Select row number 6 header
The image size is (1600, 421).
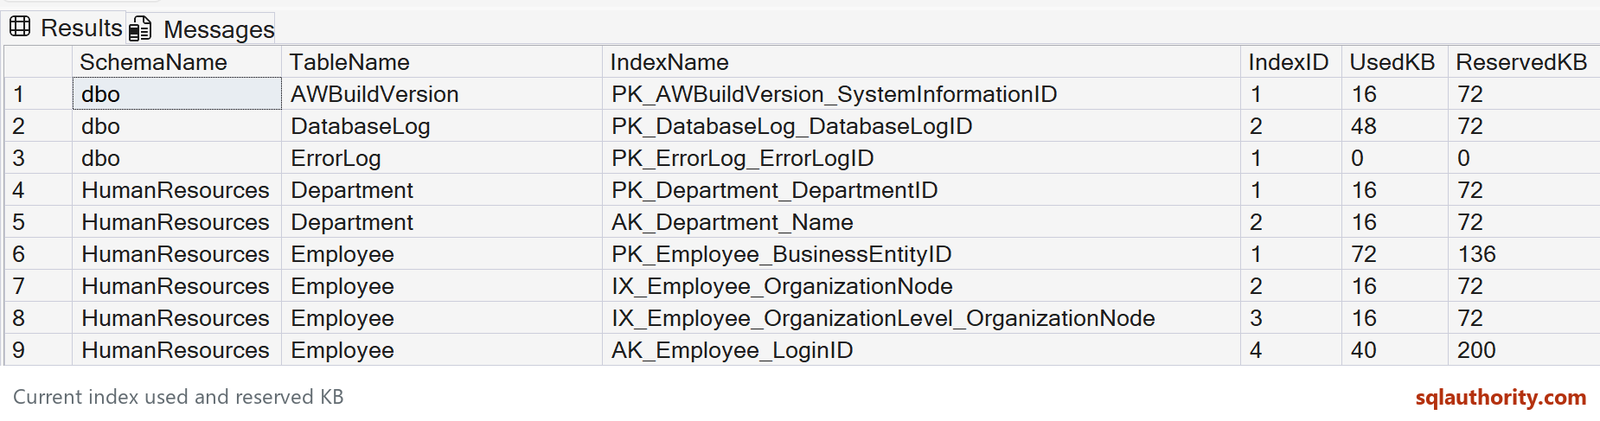click(x=38, y=254)
